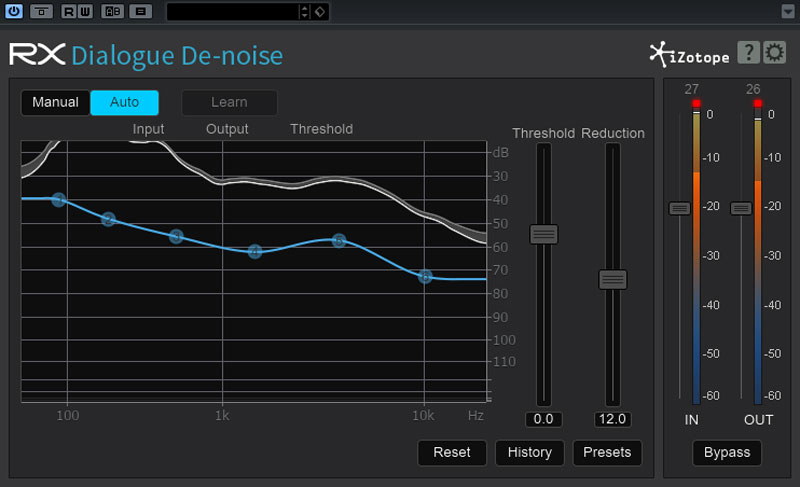Open the preset name field

(233, 12)
